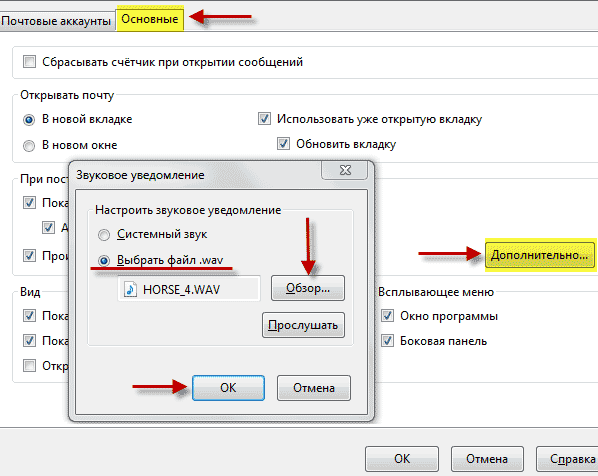Toggle the unchecked Откр... checkbox in Вид group
This screenshot has height=476, width=598.
29,365
